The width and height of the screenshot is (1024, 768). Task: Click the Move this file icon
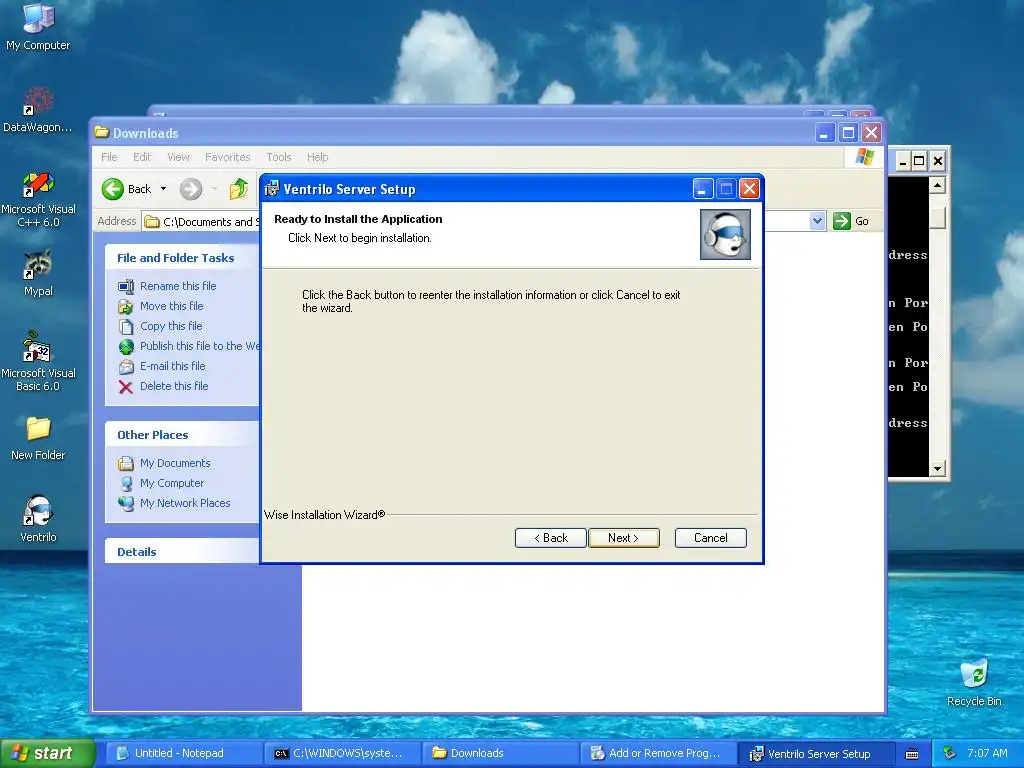coord(126,306)
